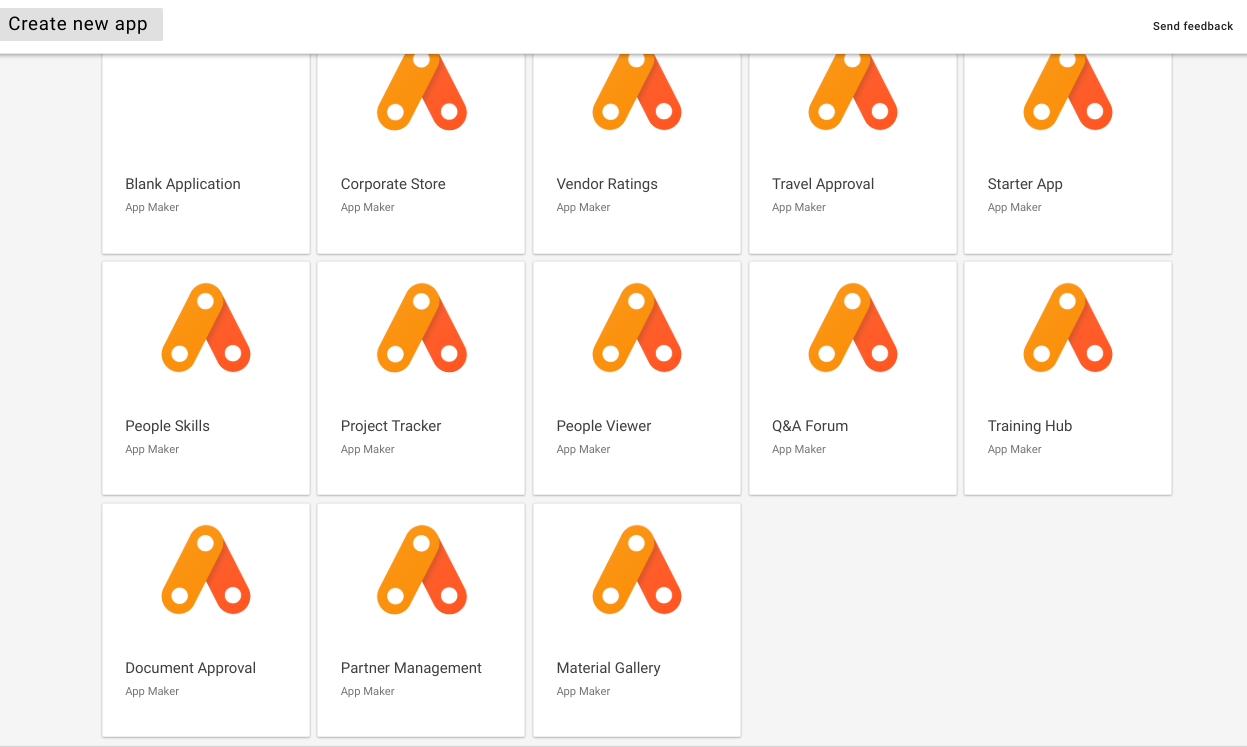
Task: Click the Starter App App Maker icon
Action: [1068, 92]
